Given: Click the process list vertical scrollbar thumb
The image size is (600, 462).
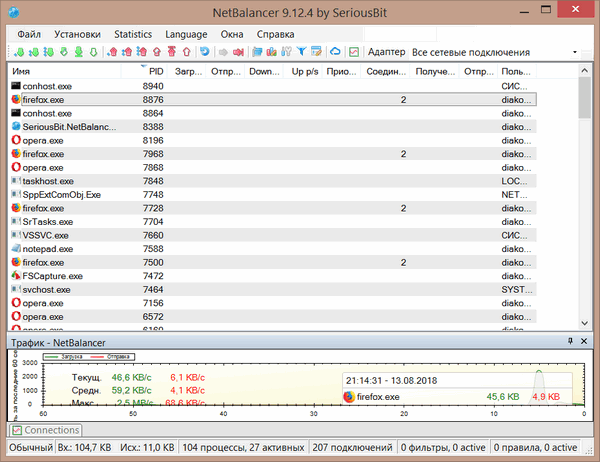Looking at the screenshot, I should pyautogui.click(x=584, y=98).
